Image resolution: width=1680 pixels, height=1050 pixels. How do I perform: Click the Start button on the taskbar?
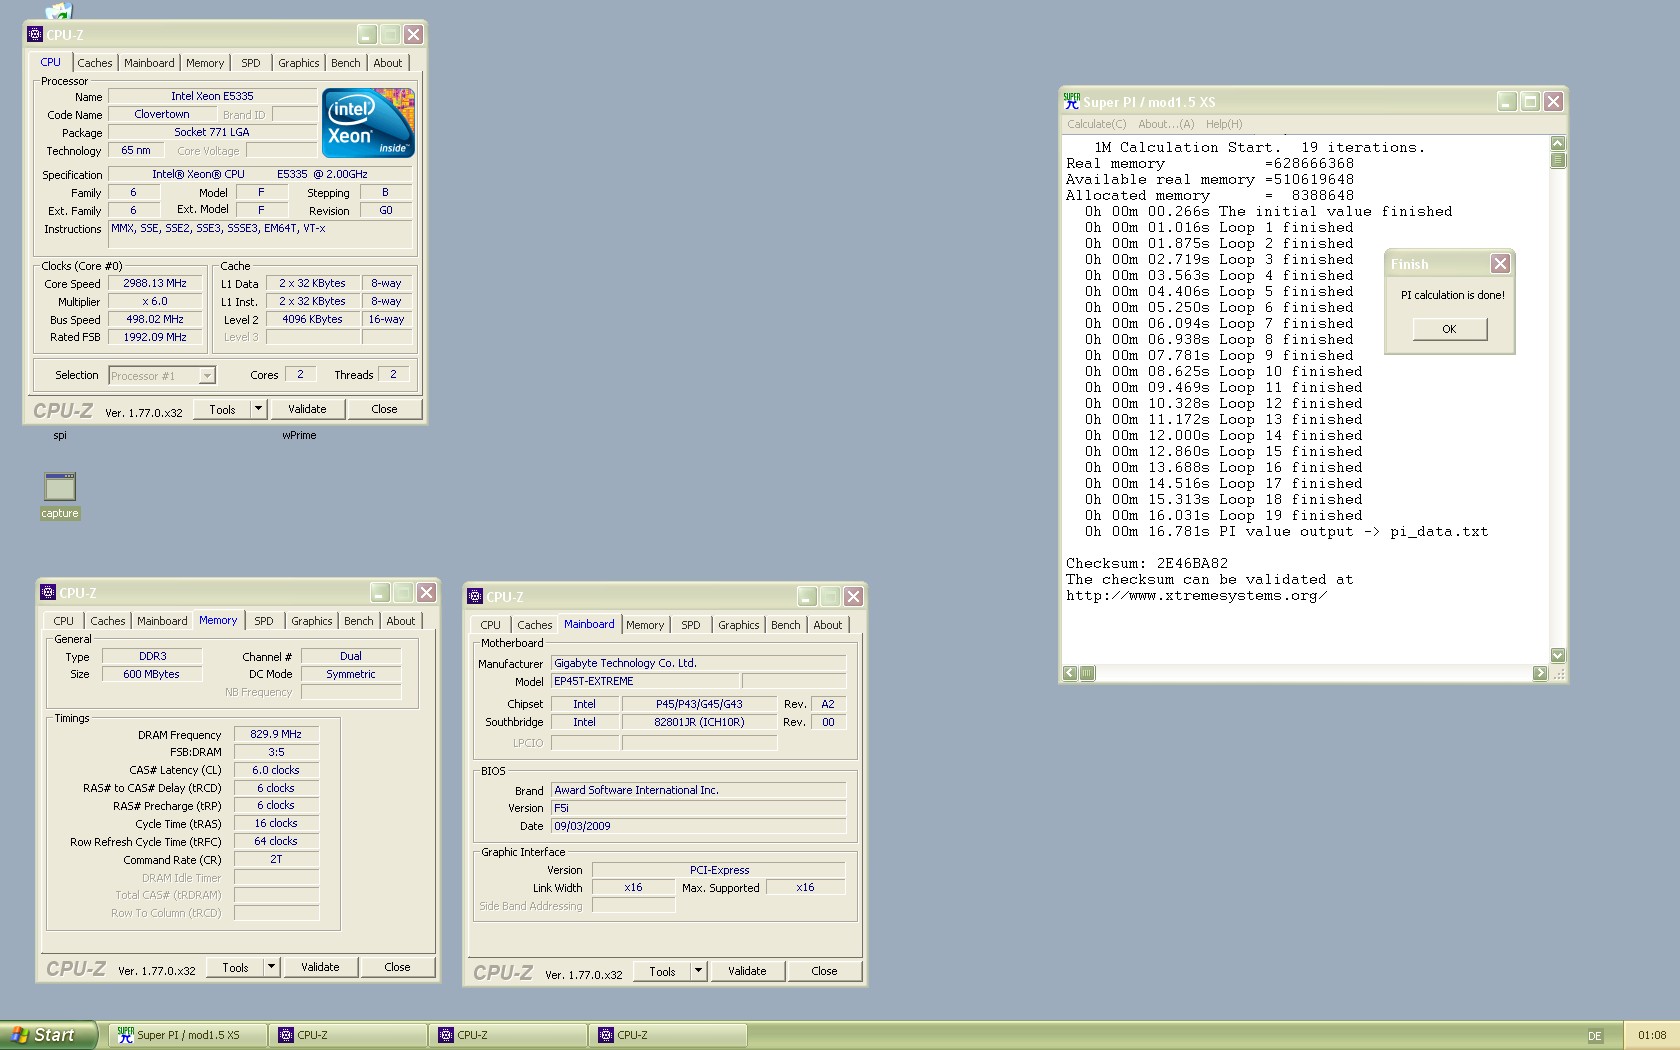coord(48,1035)
